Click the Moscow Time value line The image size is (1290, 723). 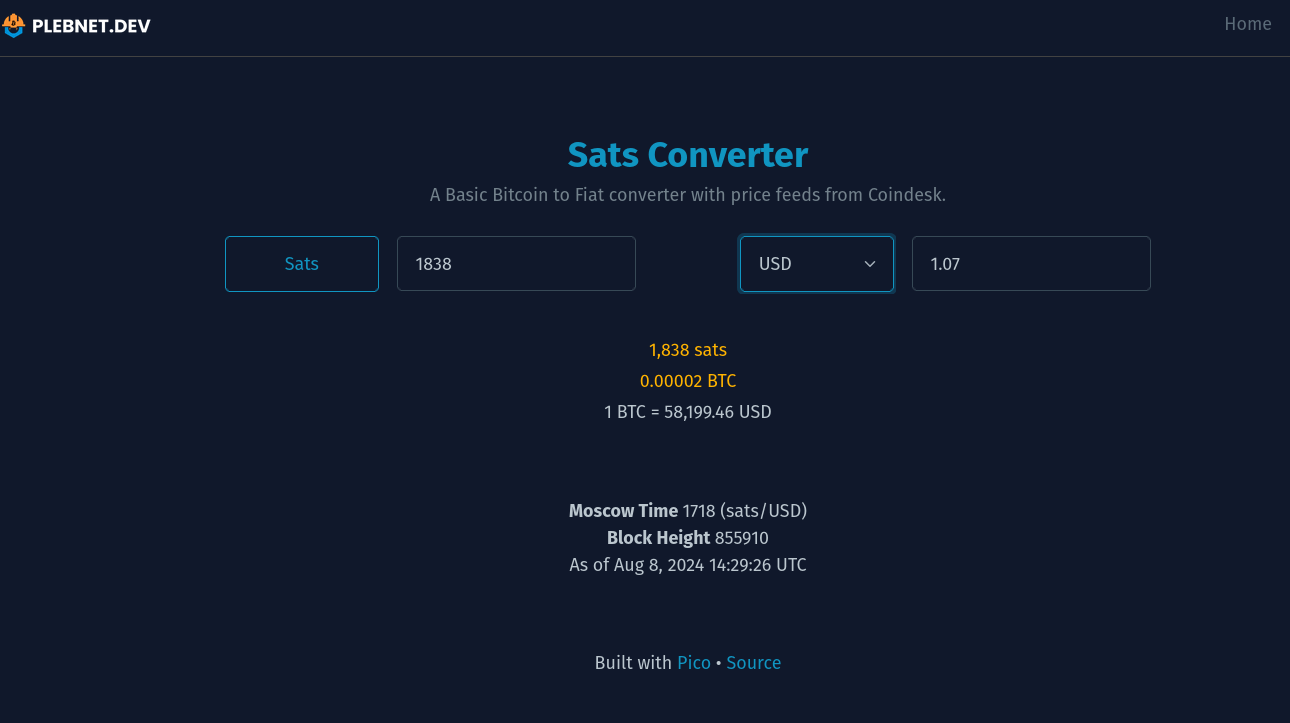point(688,511)
